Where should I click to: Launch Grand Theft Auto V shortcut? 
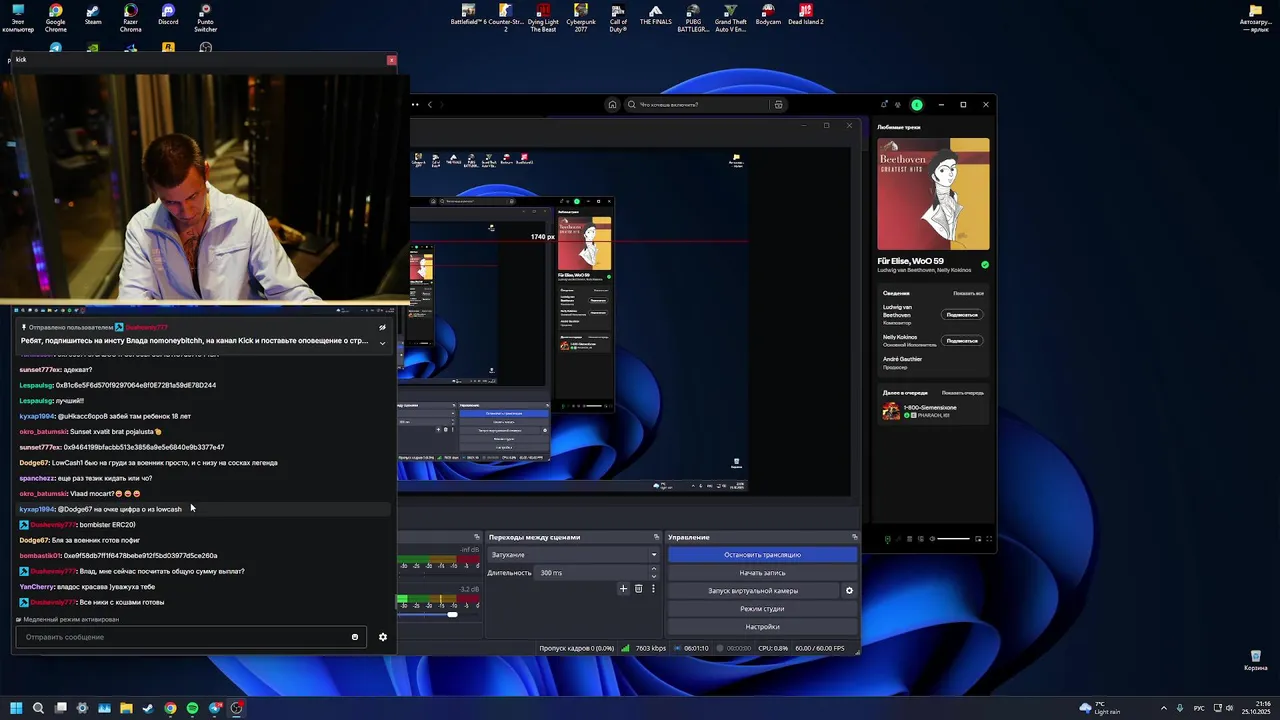point(731,17)
